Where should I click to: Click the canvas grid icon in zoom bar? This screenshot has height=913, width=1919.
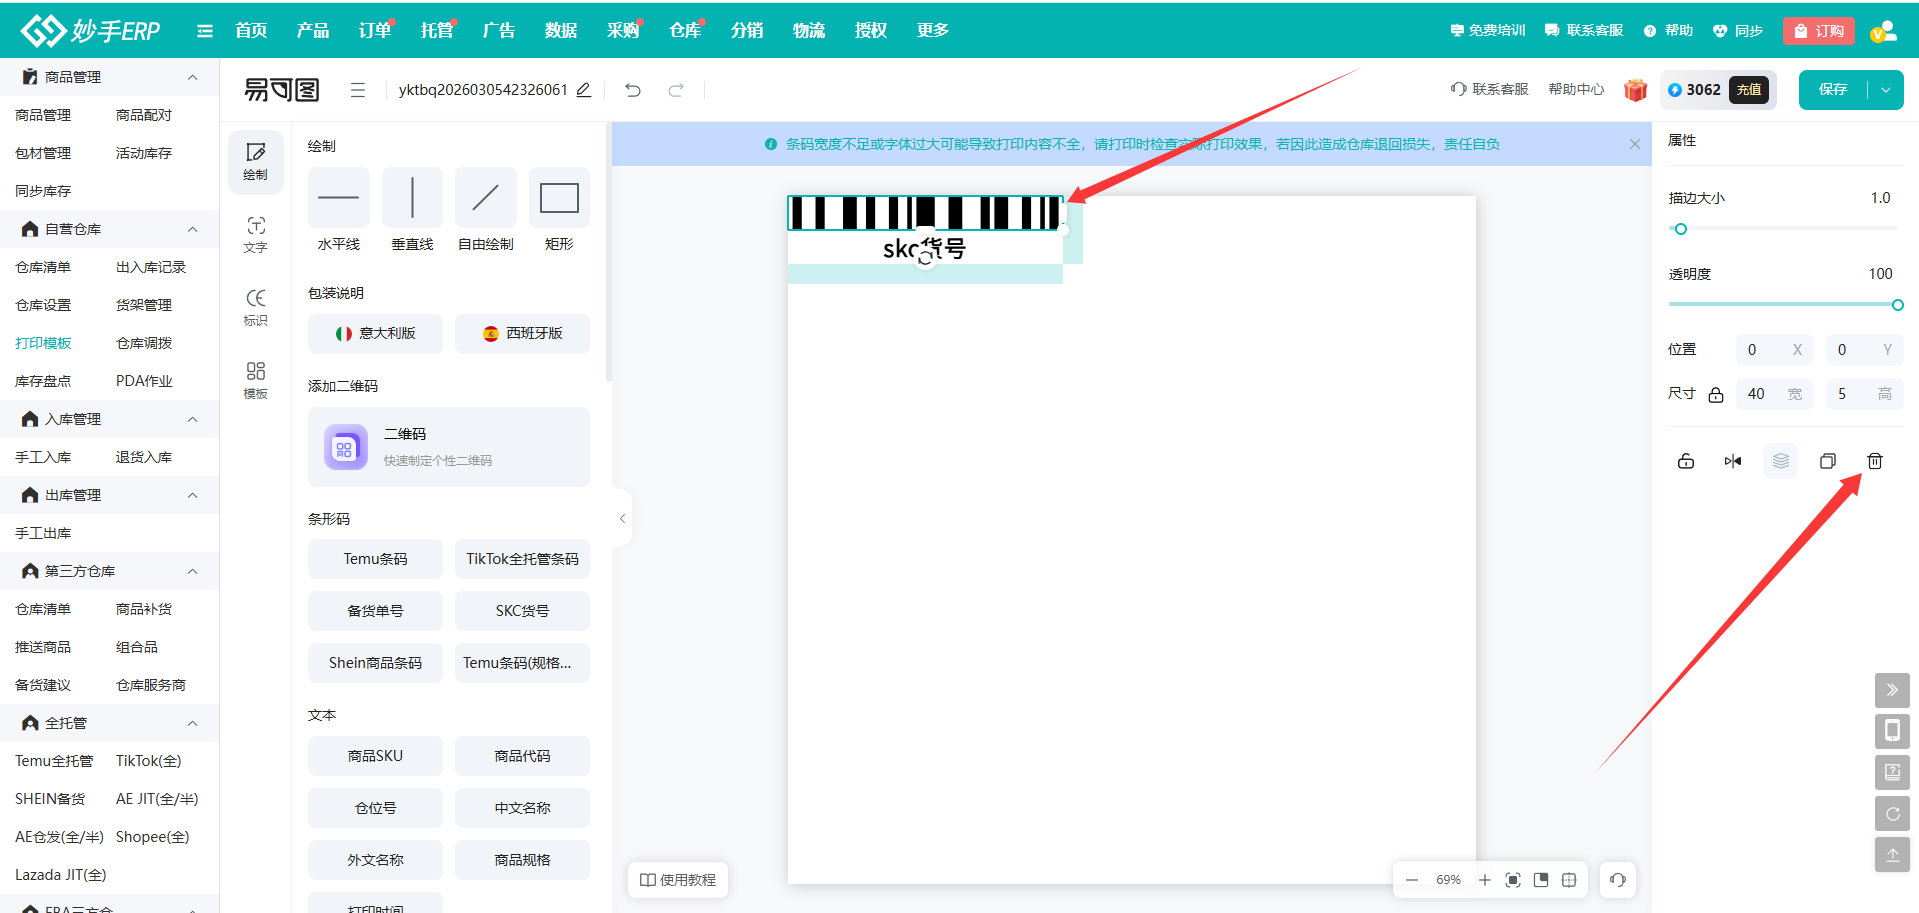point(1569,880)
